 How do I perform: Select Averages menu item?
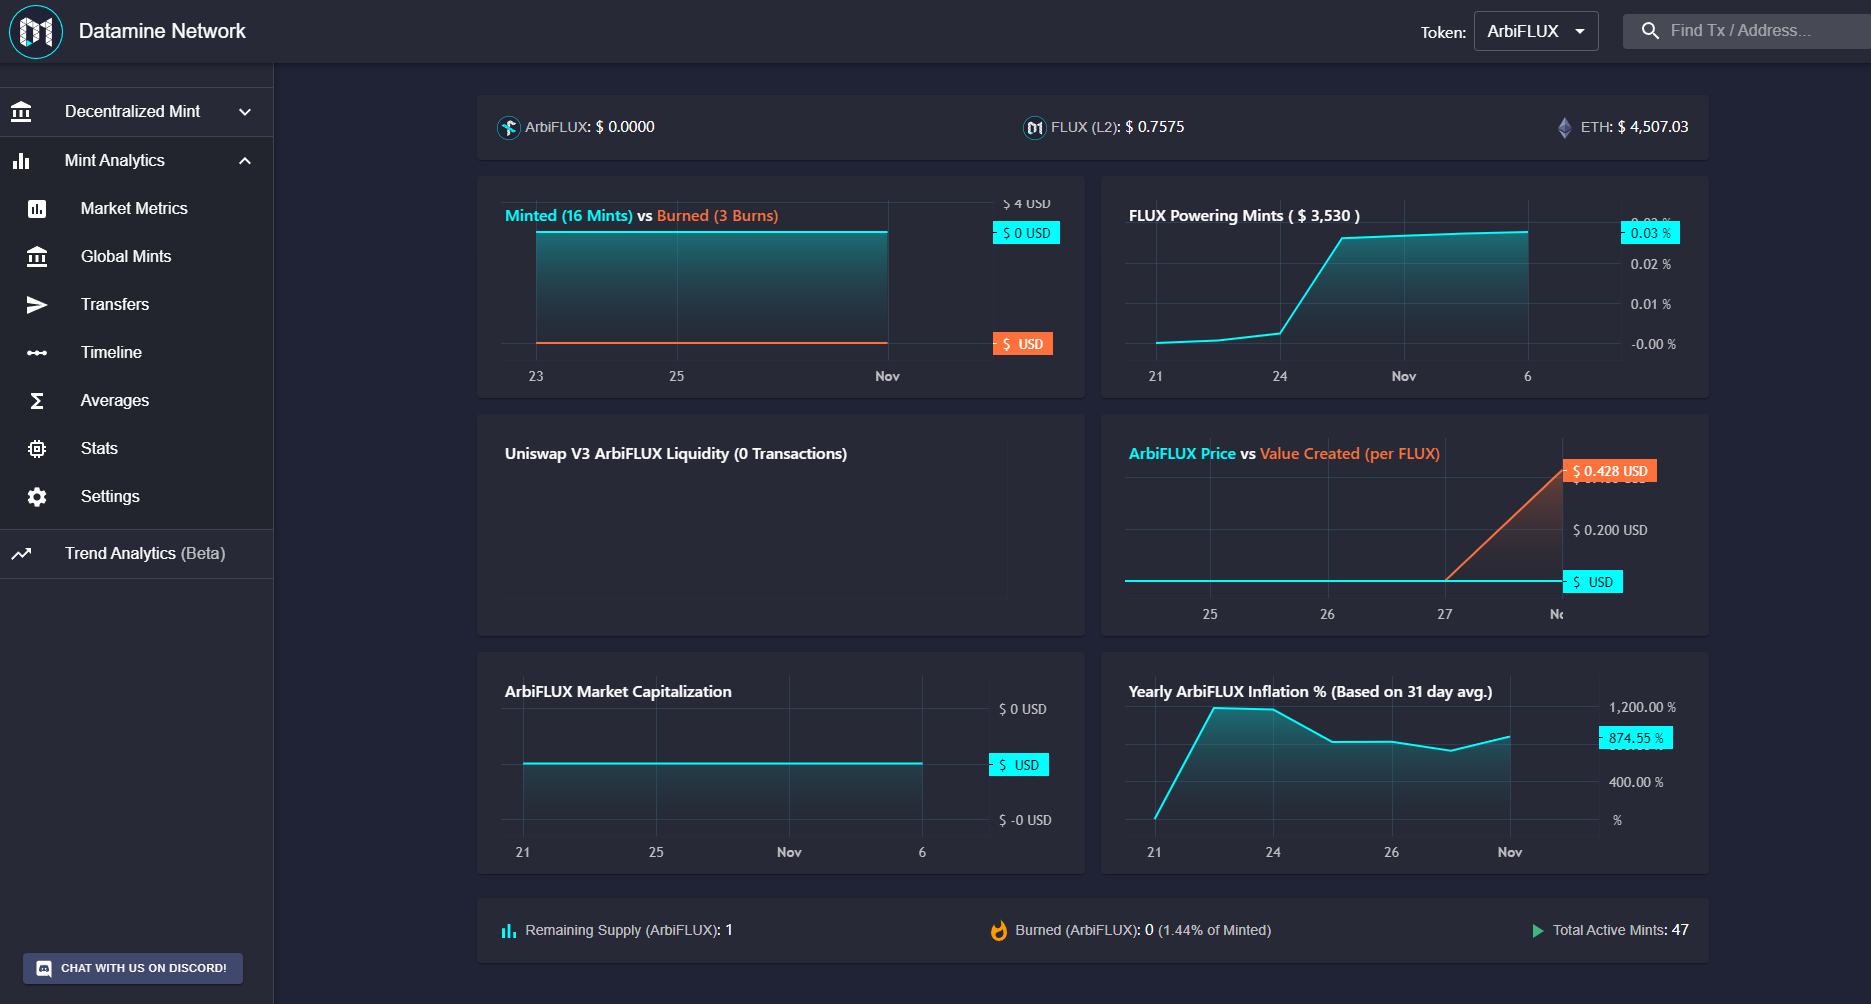(136, 401)
